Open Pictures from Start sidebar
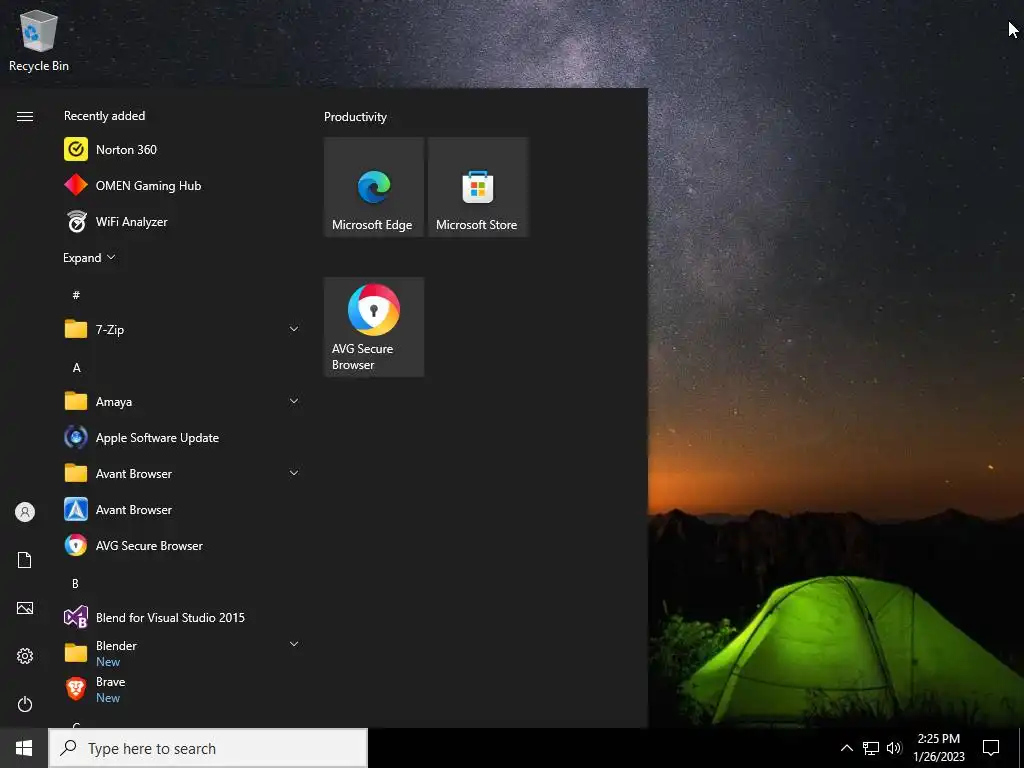The image size is (1024, 768). [25, 608]
